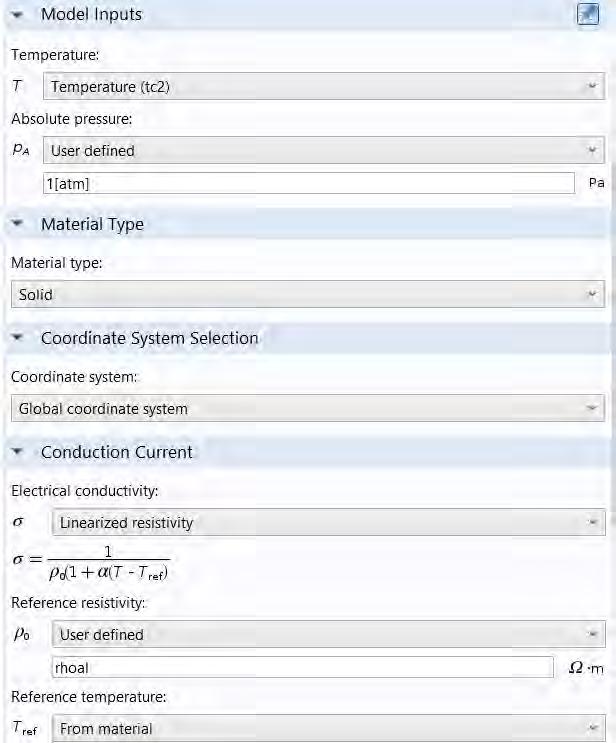This screenshot has height=743, width=616.
Task: Collapse the Material Type section
Action: 18,223
